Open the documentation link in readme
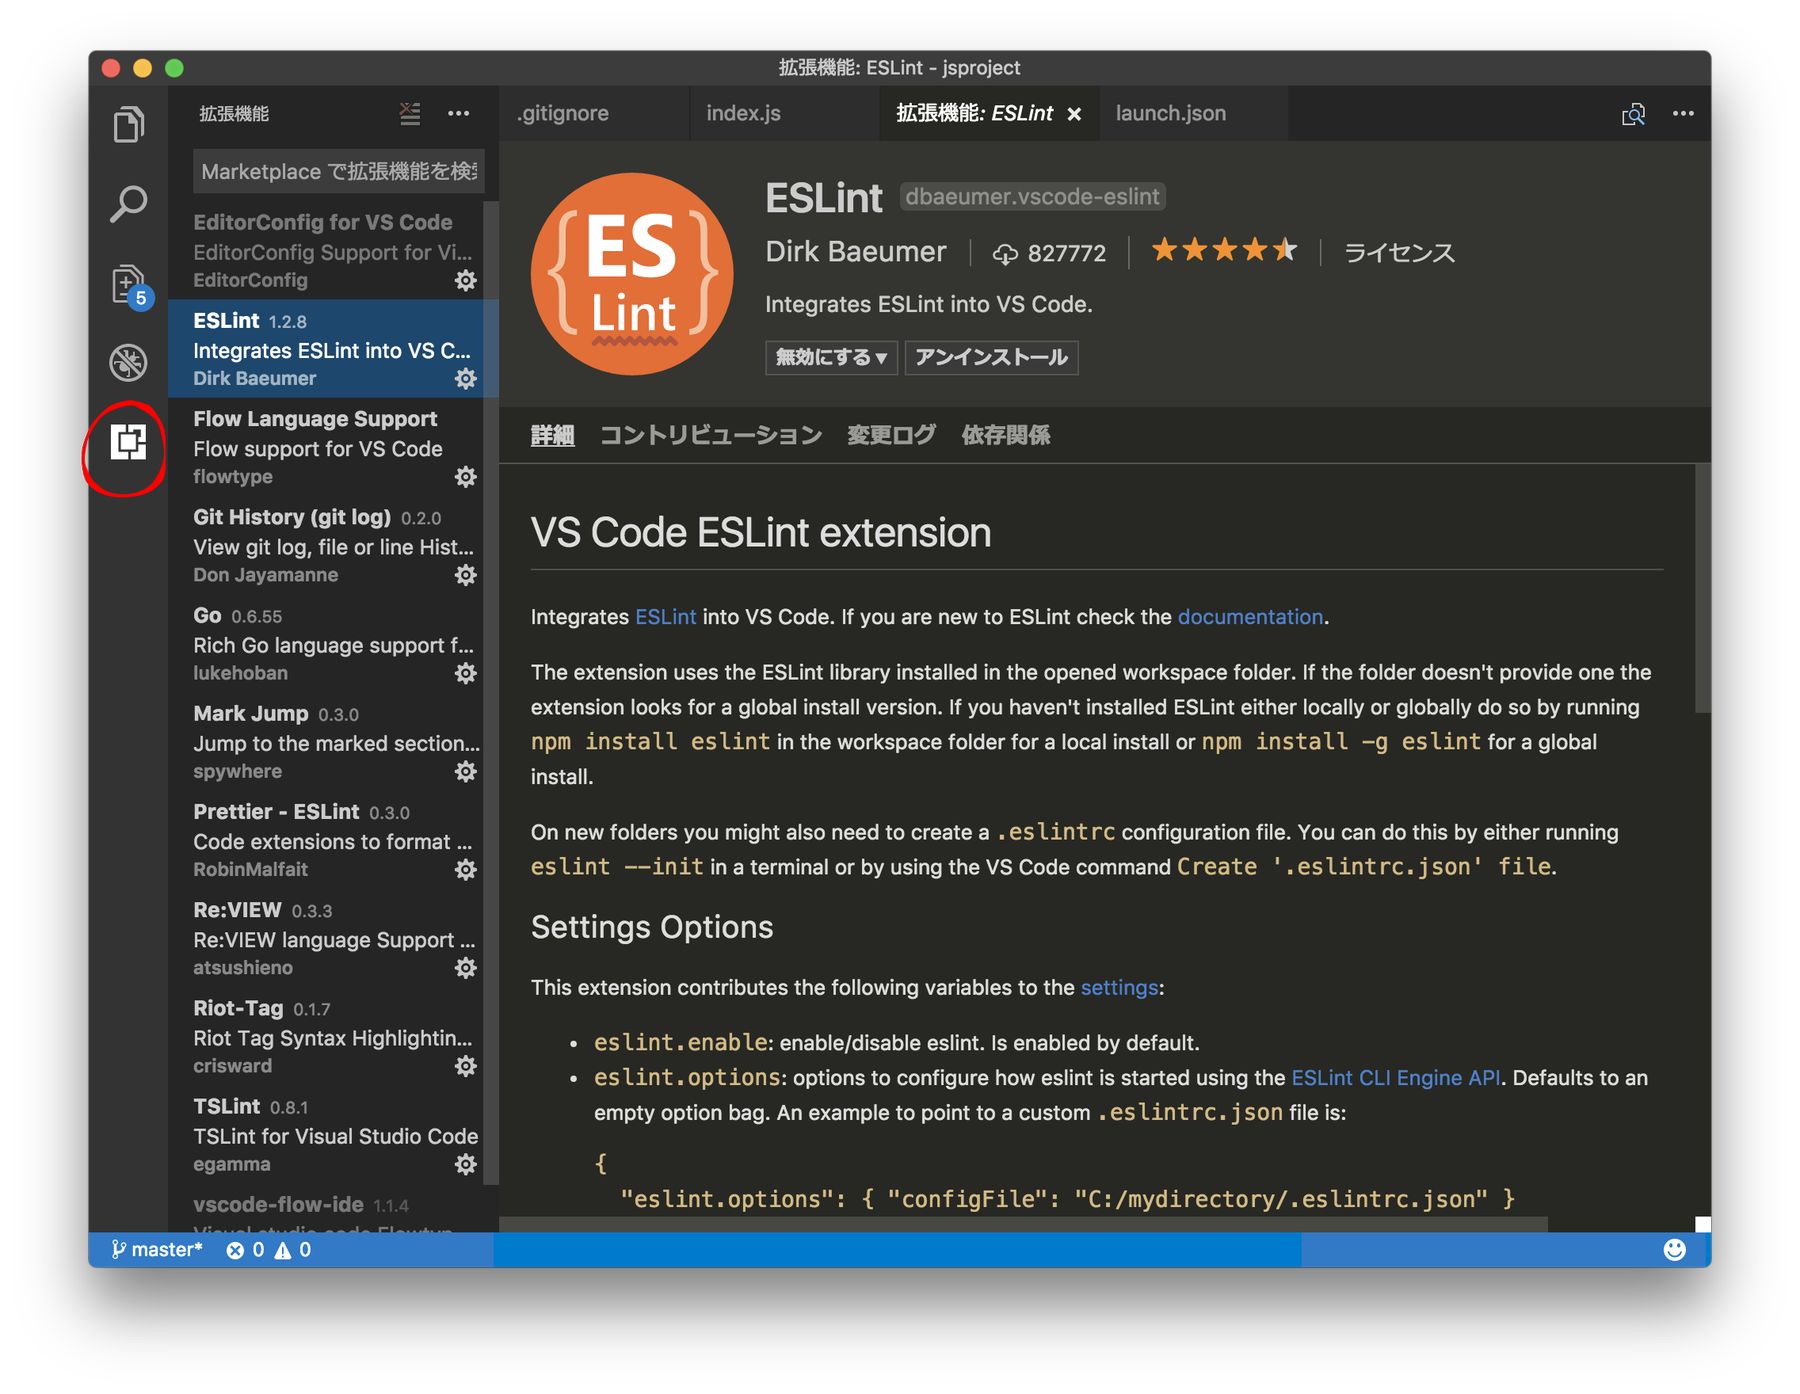The width and height of the screenshot is (1800, 1394). pyautogui.click(x=1250, y=617)
